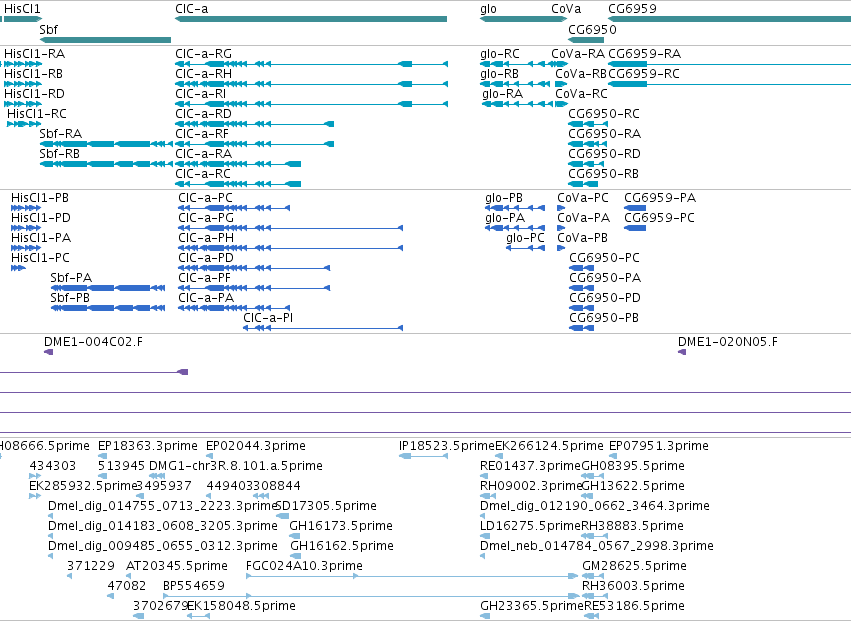Select EST EP02044.3prime

click(x=256, y=446)
